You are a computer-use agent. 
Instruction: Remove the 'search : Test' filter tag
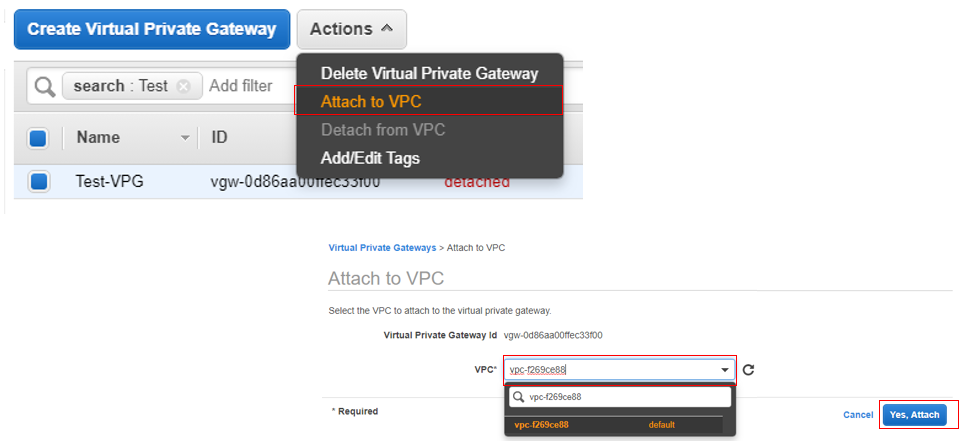coord(183,86)
